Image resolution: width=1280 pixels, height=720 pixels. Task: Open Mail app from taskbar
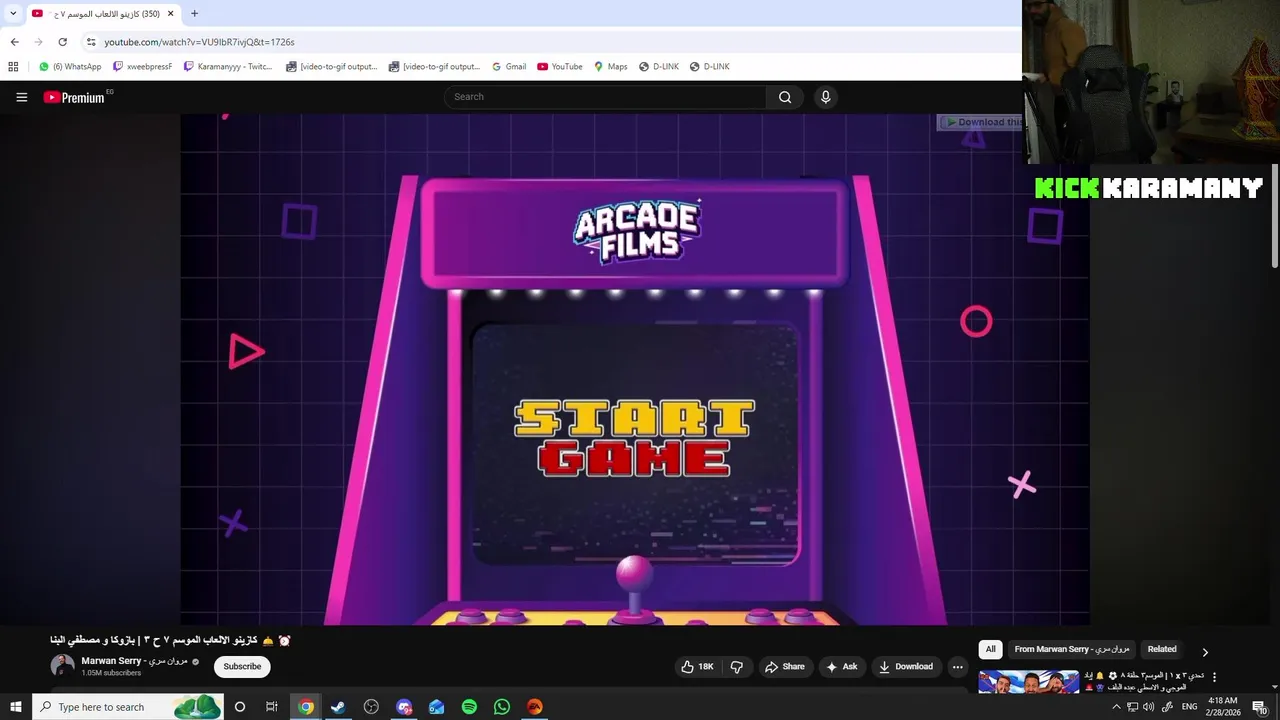[x=437, y=707]
